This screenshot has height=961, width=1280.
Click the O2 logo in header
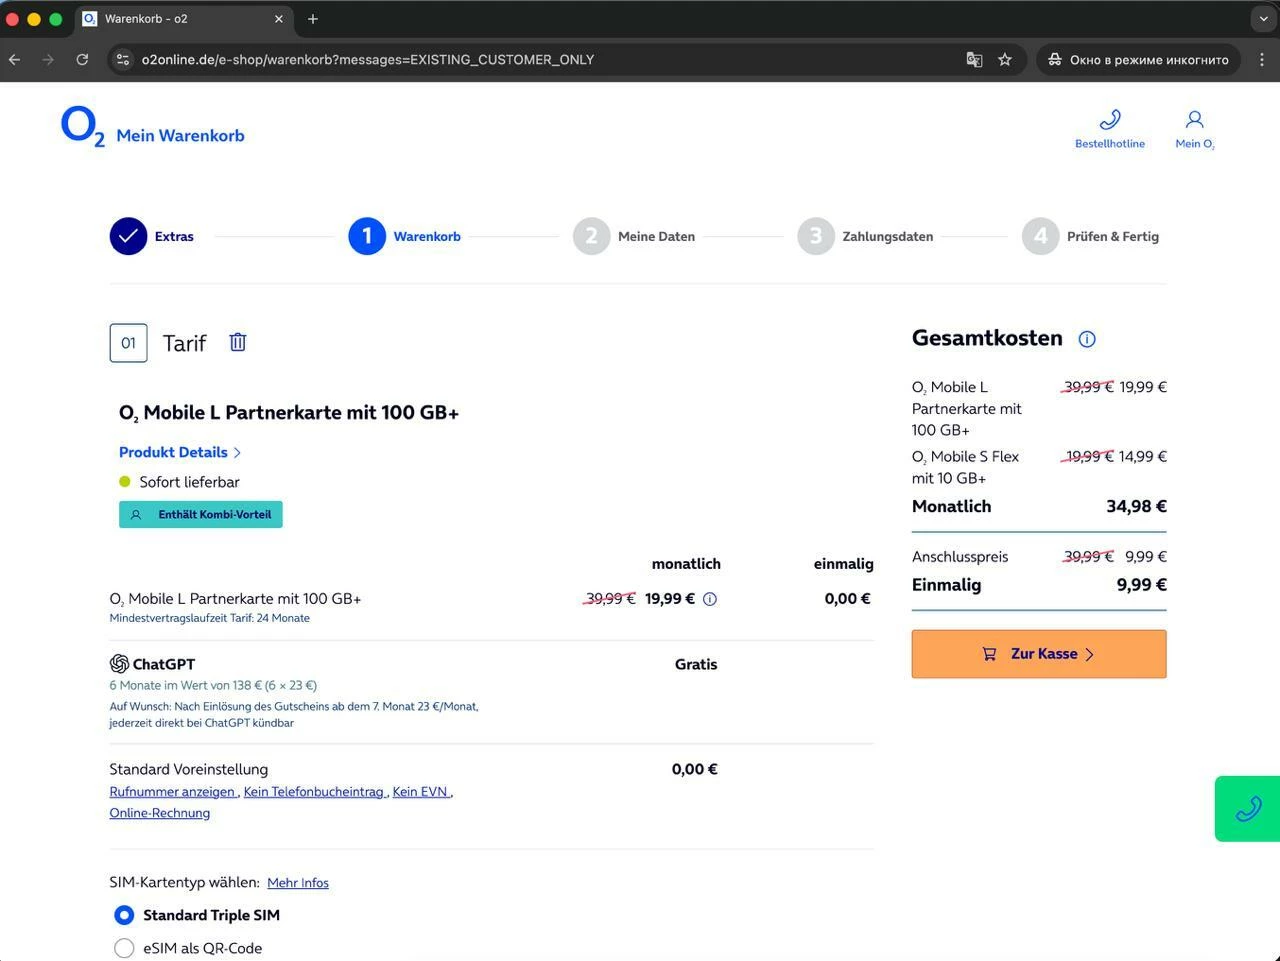pyautogui.click(x=82, y=128)
